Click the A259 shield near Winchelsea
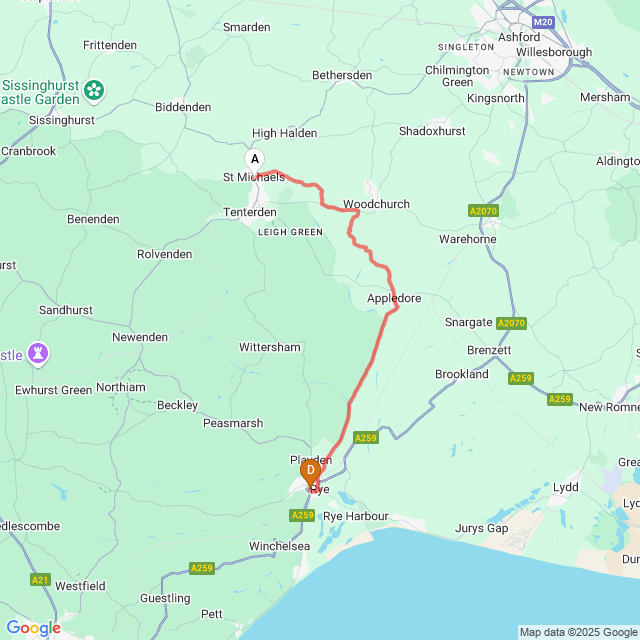 (x=302, y=515)
